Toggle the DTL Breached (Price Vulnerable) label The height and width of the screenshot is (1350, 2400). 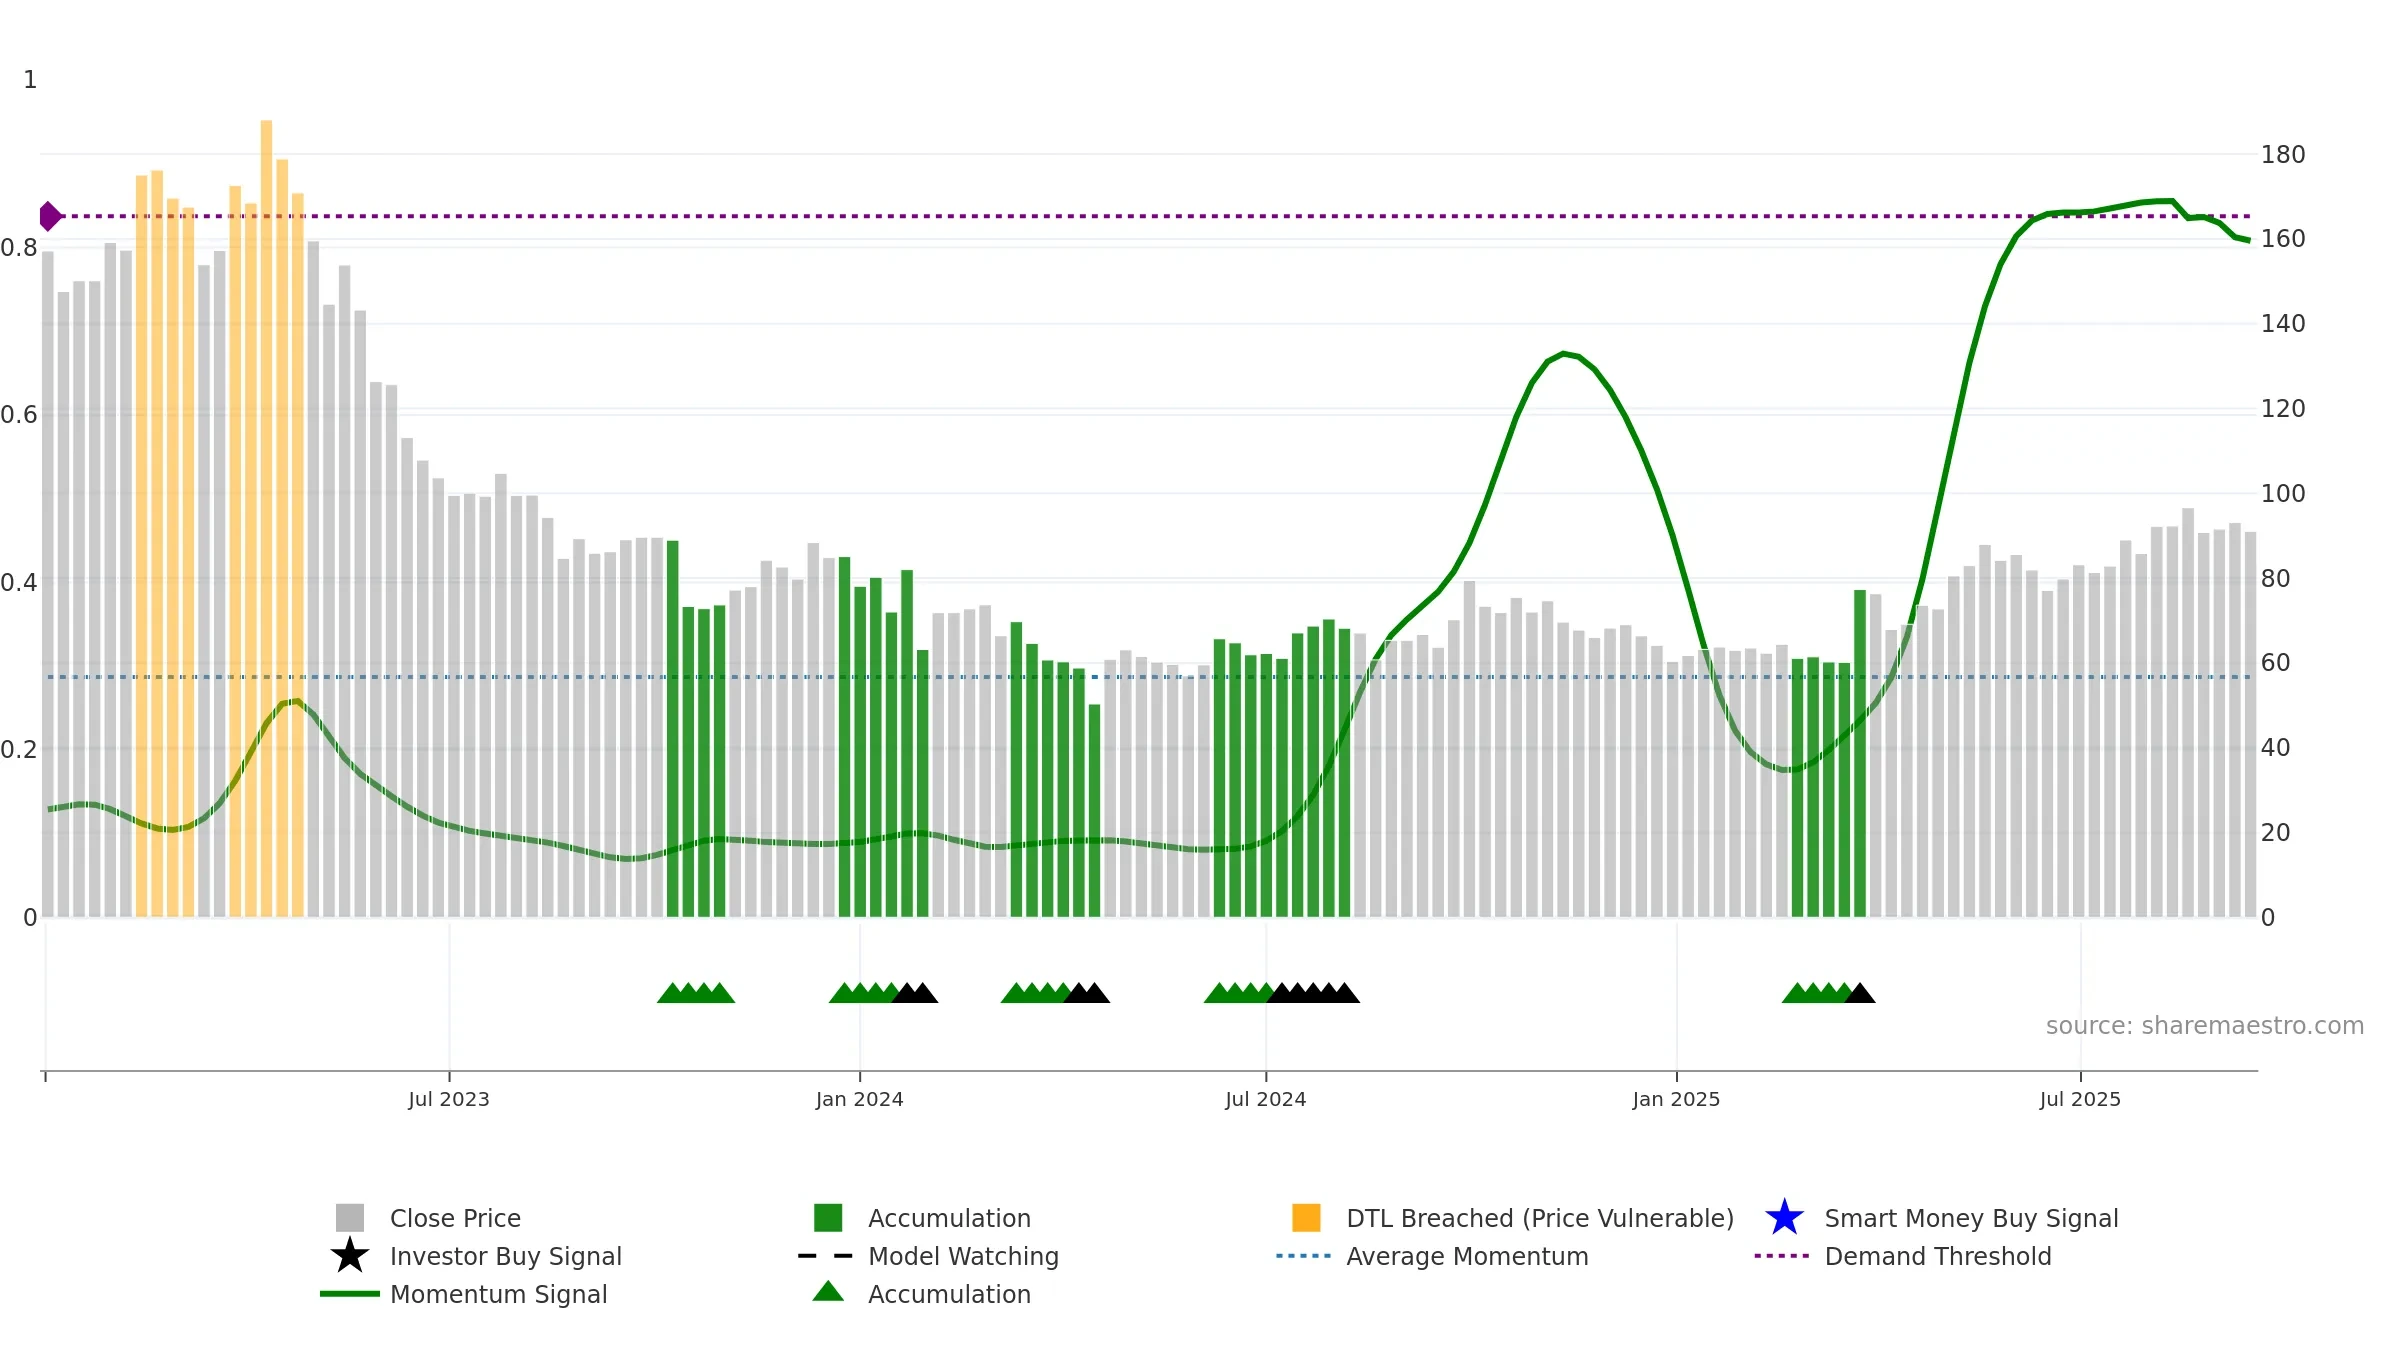pos(1540,1218)
